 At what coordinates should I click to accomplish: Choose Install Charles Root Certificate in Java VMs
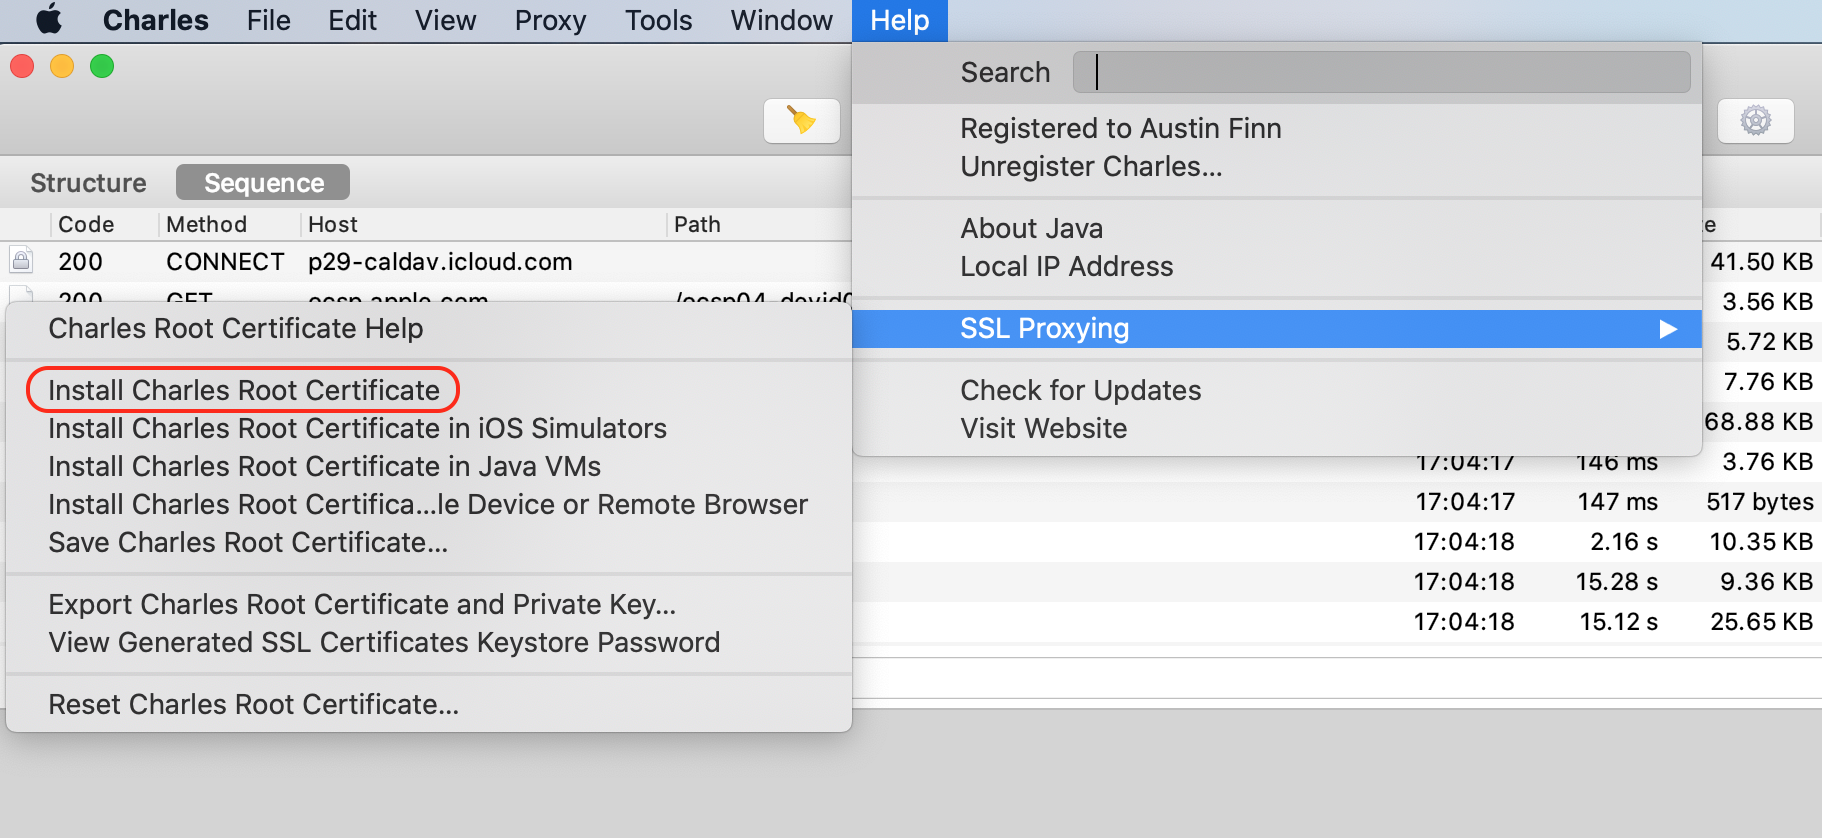[428, 466]
